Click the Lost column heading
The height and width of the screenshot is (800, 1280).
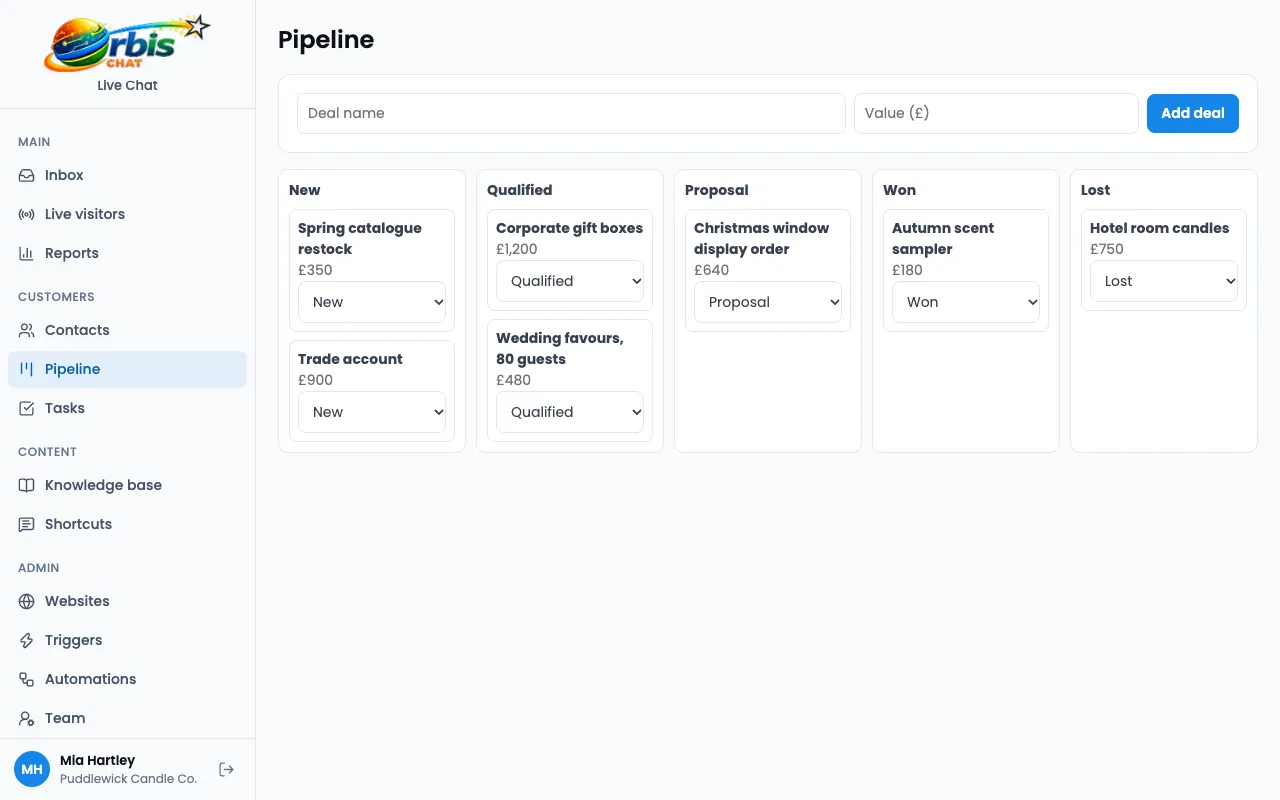[1095, 190]
